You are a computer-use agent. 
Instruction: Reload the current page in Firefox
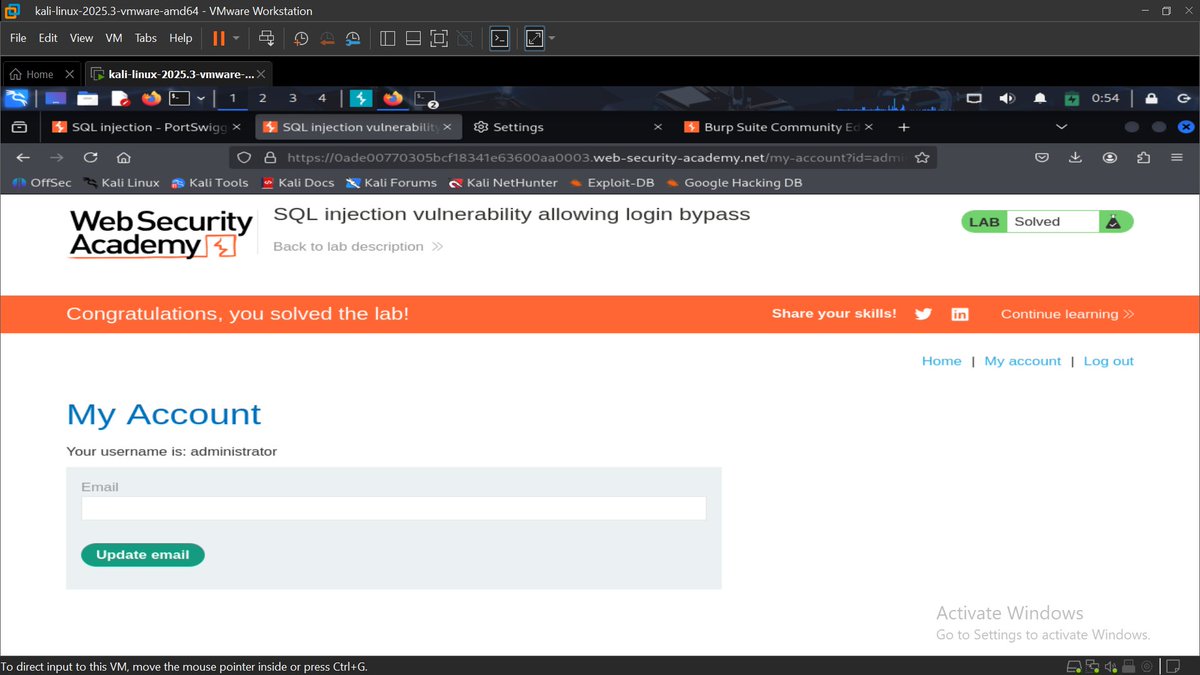90,157
